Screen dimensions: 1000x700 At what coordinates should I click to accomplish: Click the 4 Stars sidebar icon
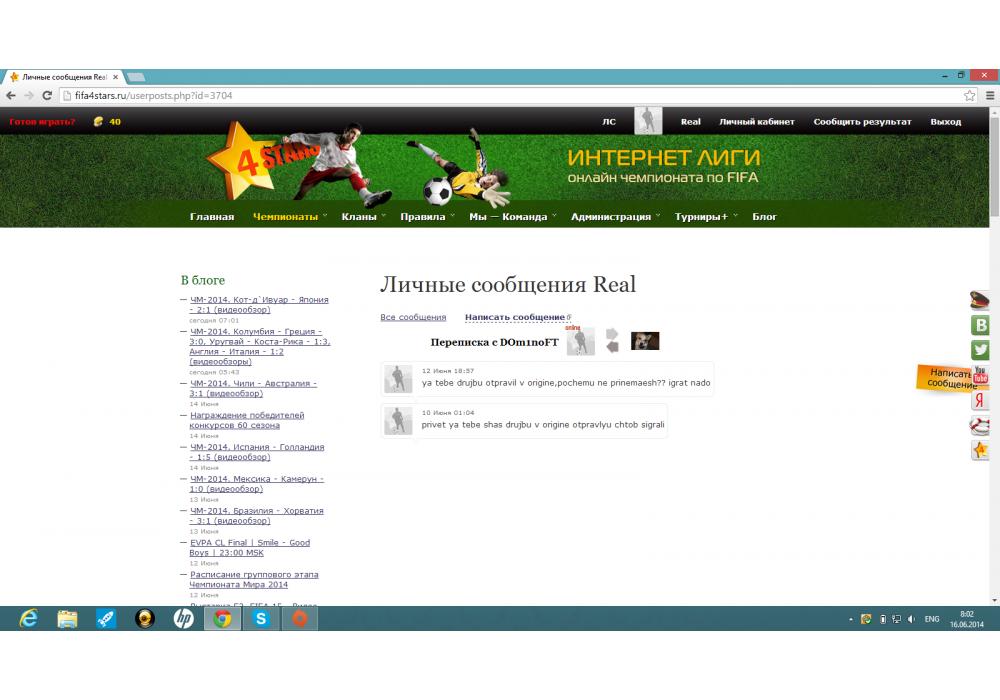tap(980, 450)
